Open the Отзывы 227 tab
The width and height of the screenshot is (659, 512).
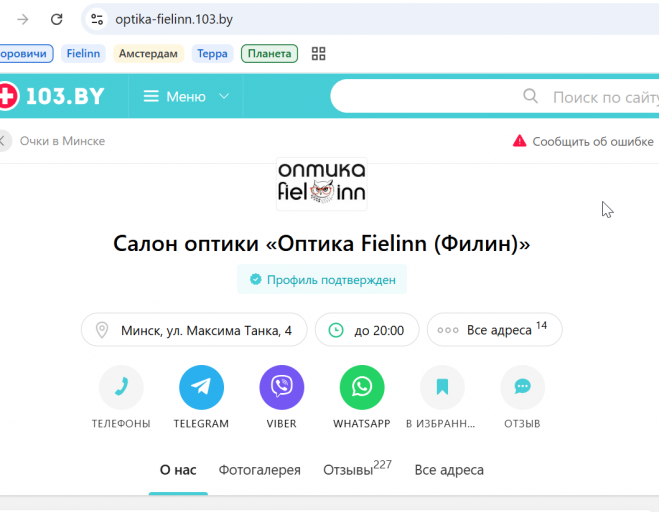(x=357, y=469)
